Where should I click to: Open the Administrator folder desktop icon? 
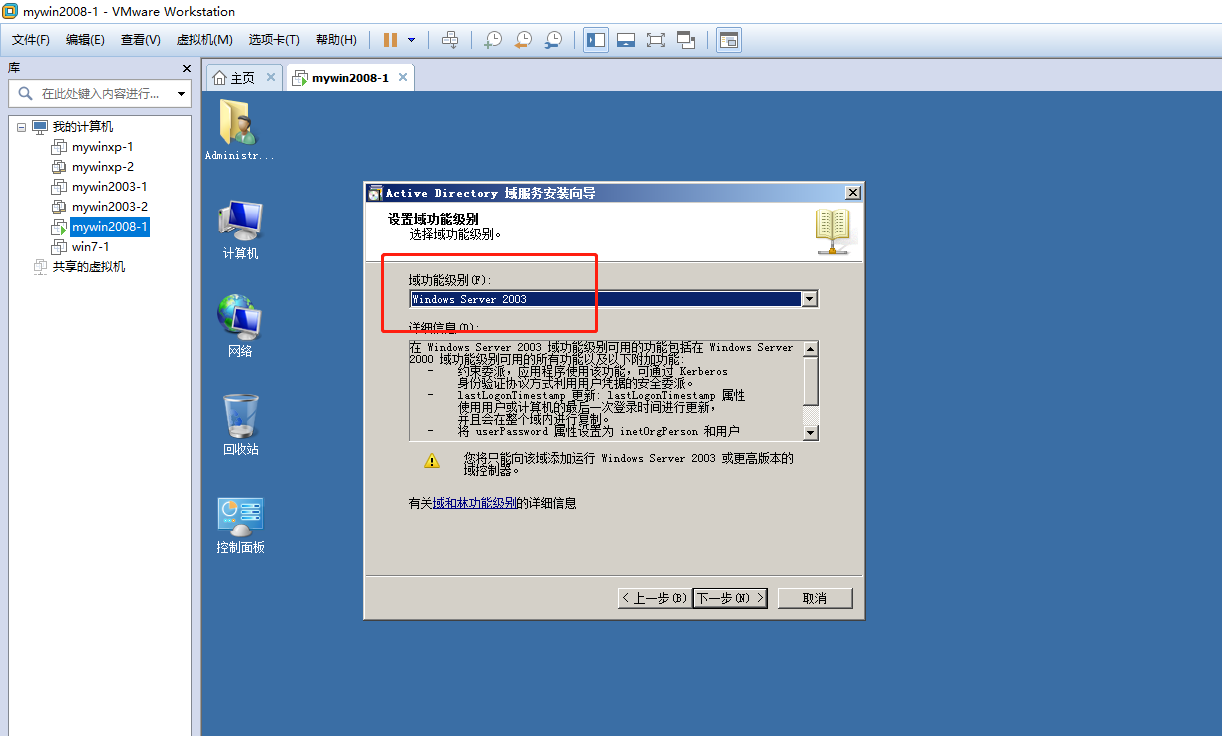point(240,130)
